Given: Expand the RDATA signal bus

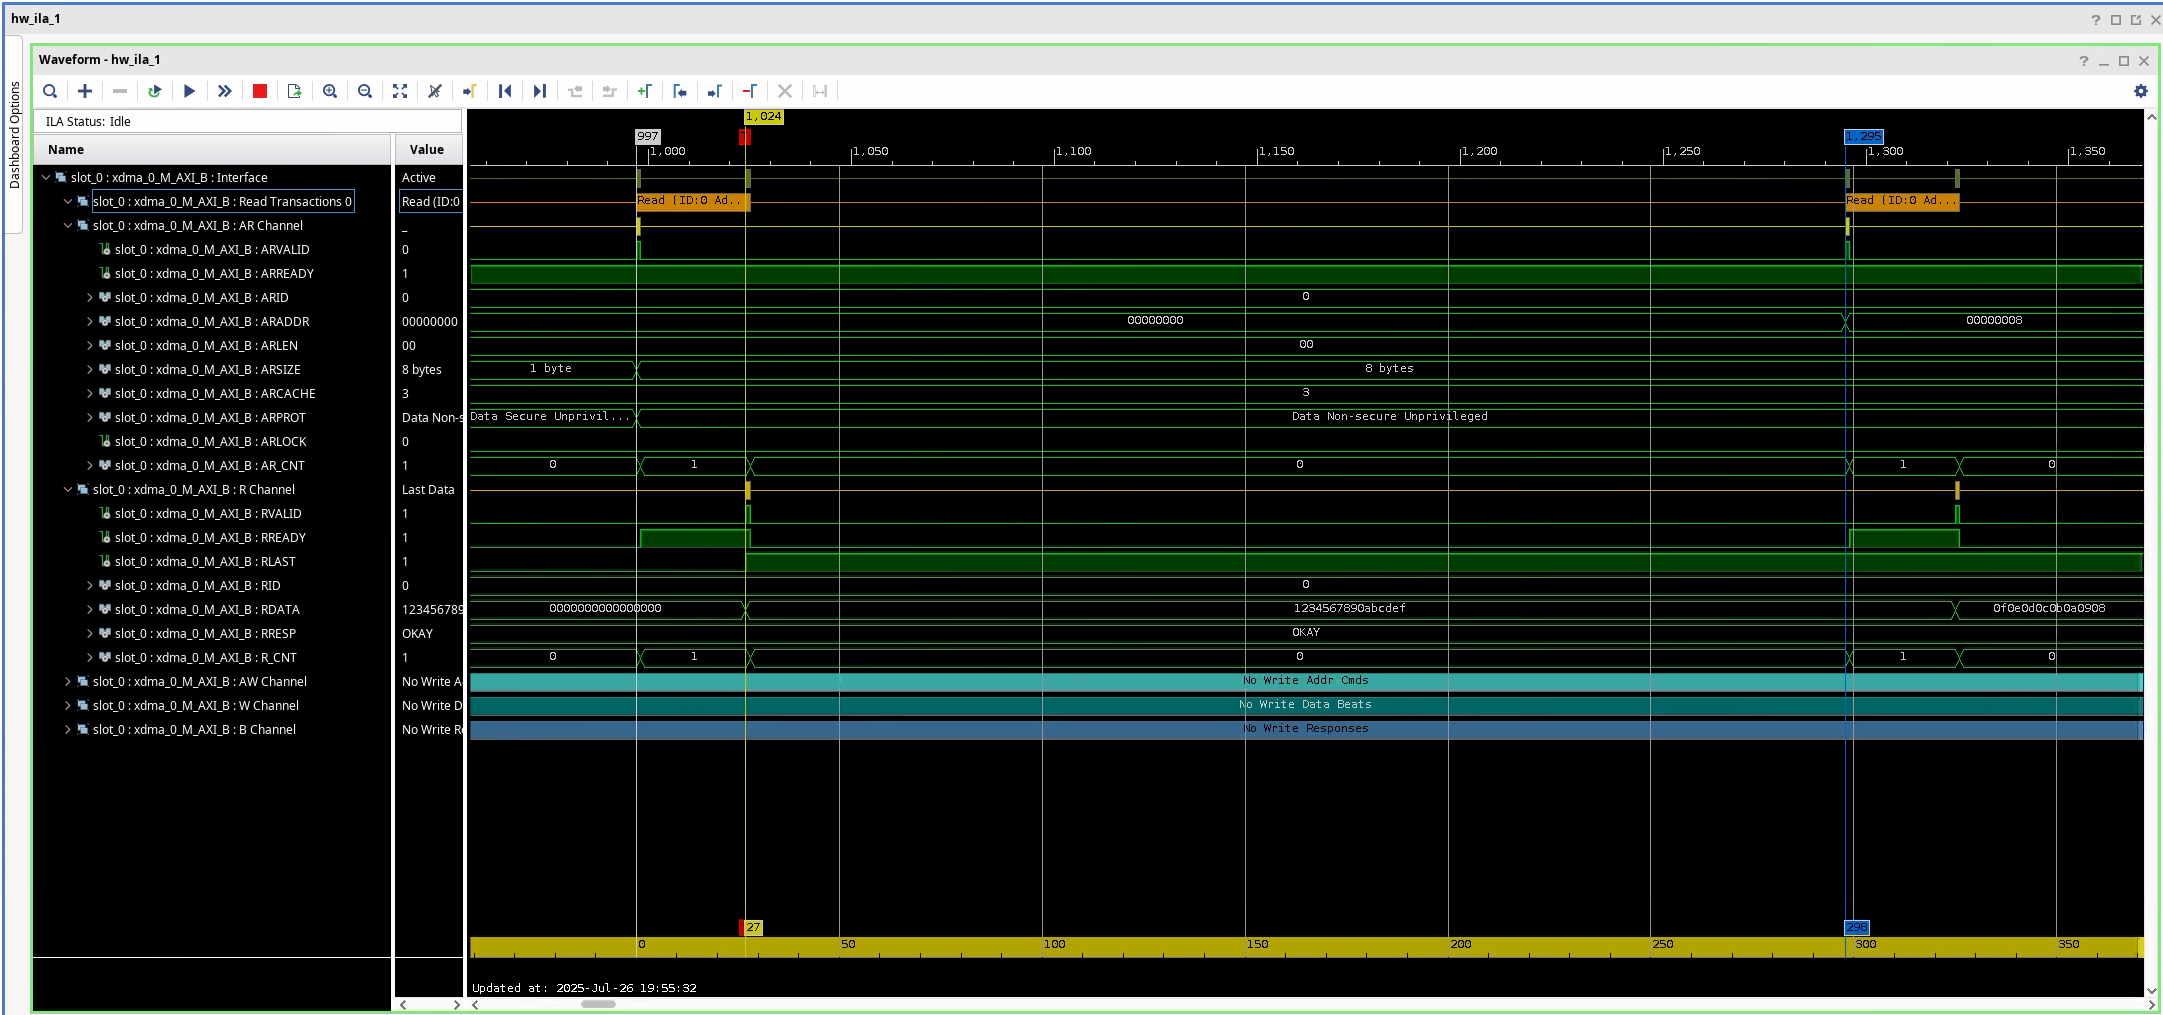Looking at the screenshot, I should tap(90, 610).
